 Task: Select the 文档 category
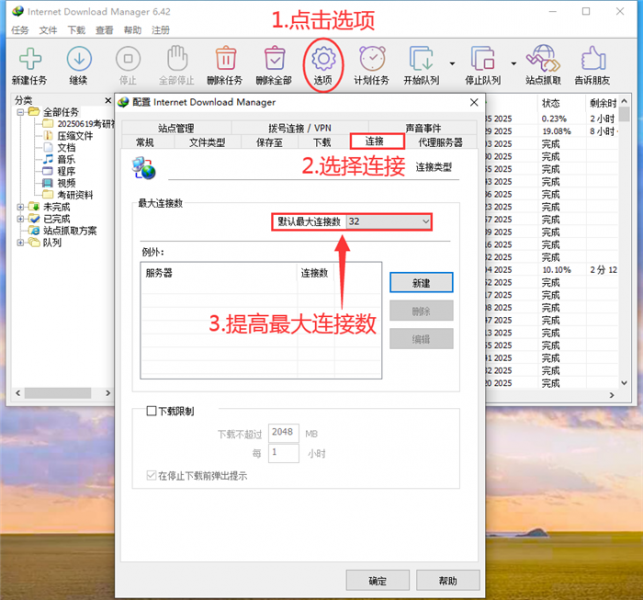(66, 148)
